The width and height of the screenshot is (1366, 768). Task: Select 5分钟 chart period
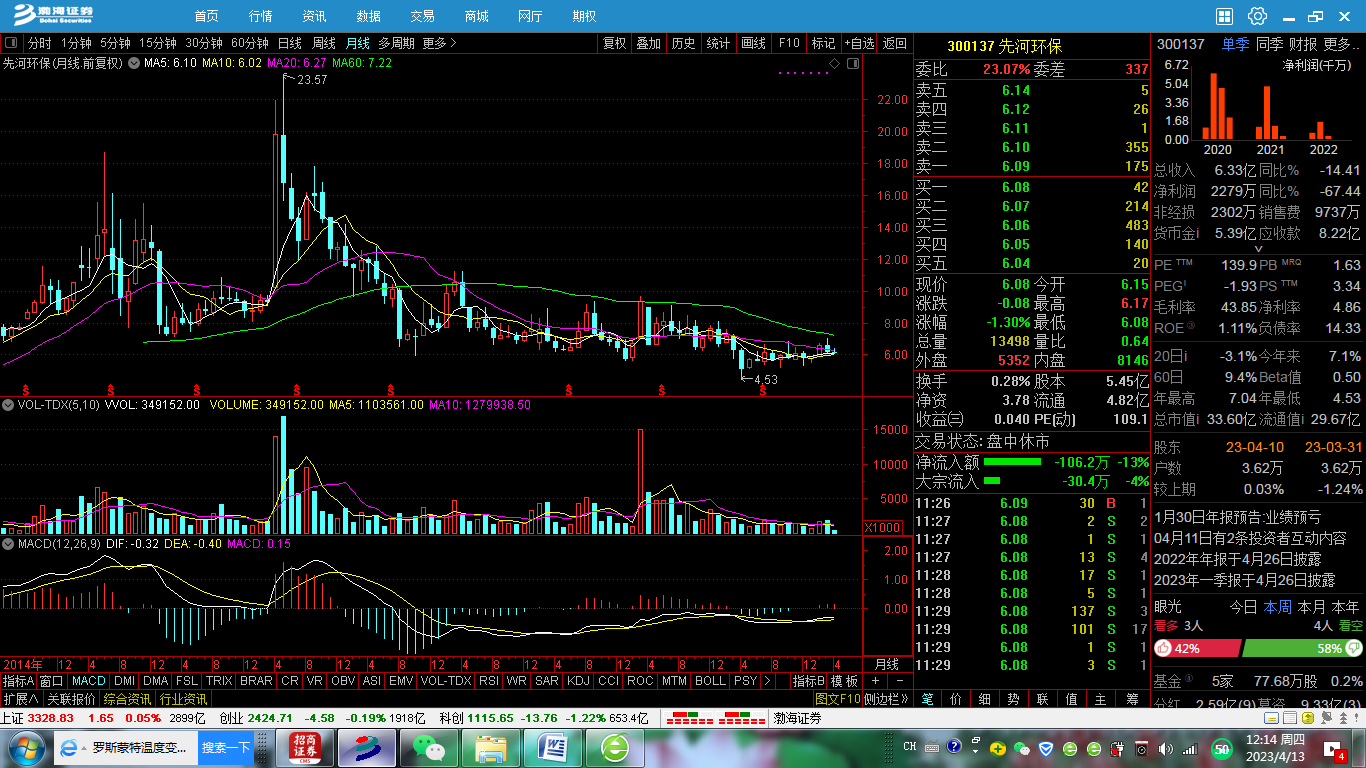click(x=115, y=43)
